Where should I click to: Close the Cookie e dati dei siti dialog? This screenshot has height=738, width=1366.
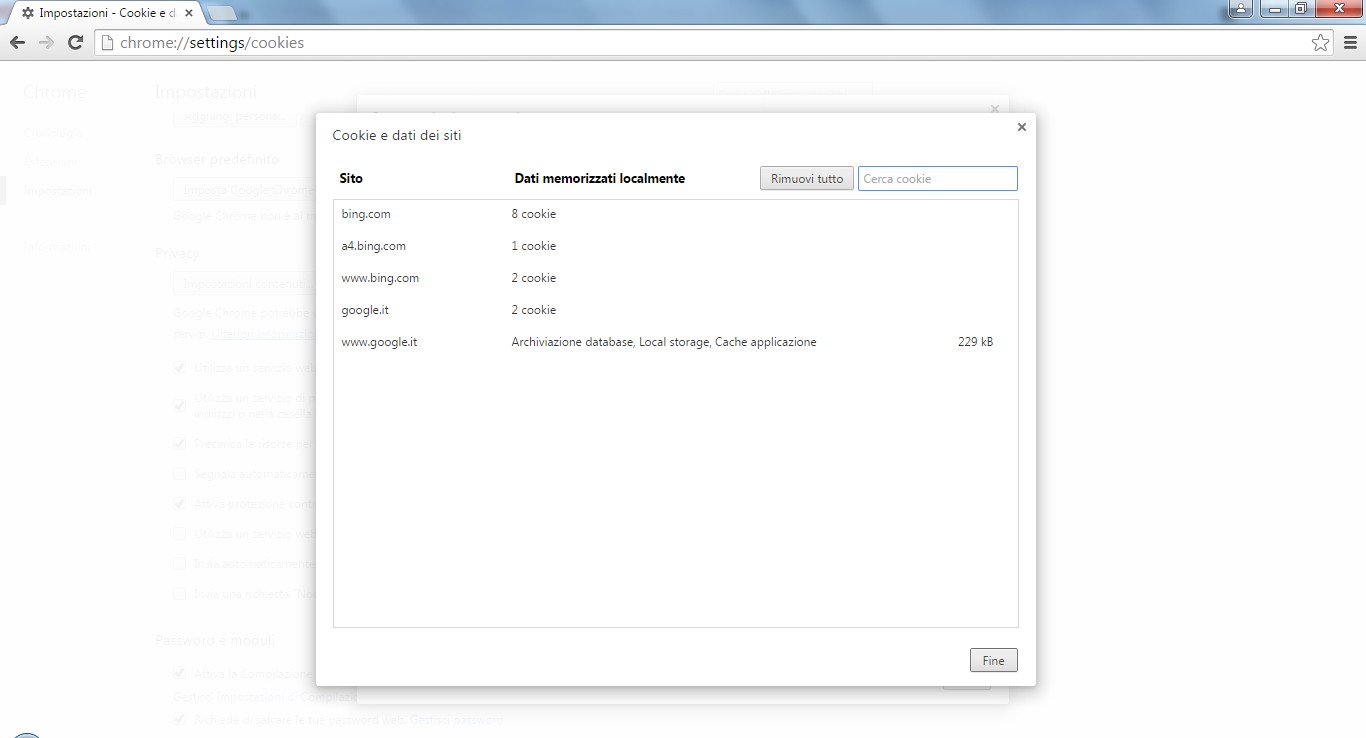tap(1021, 126)
